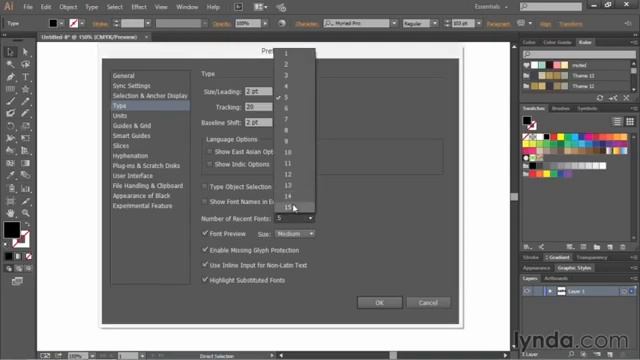640x360 pixels.
Task: Select the Selection tool arrow
Action: (x=11, y=52)
